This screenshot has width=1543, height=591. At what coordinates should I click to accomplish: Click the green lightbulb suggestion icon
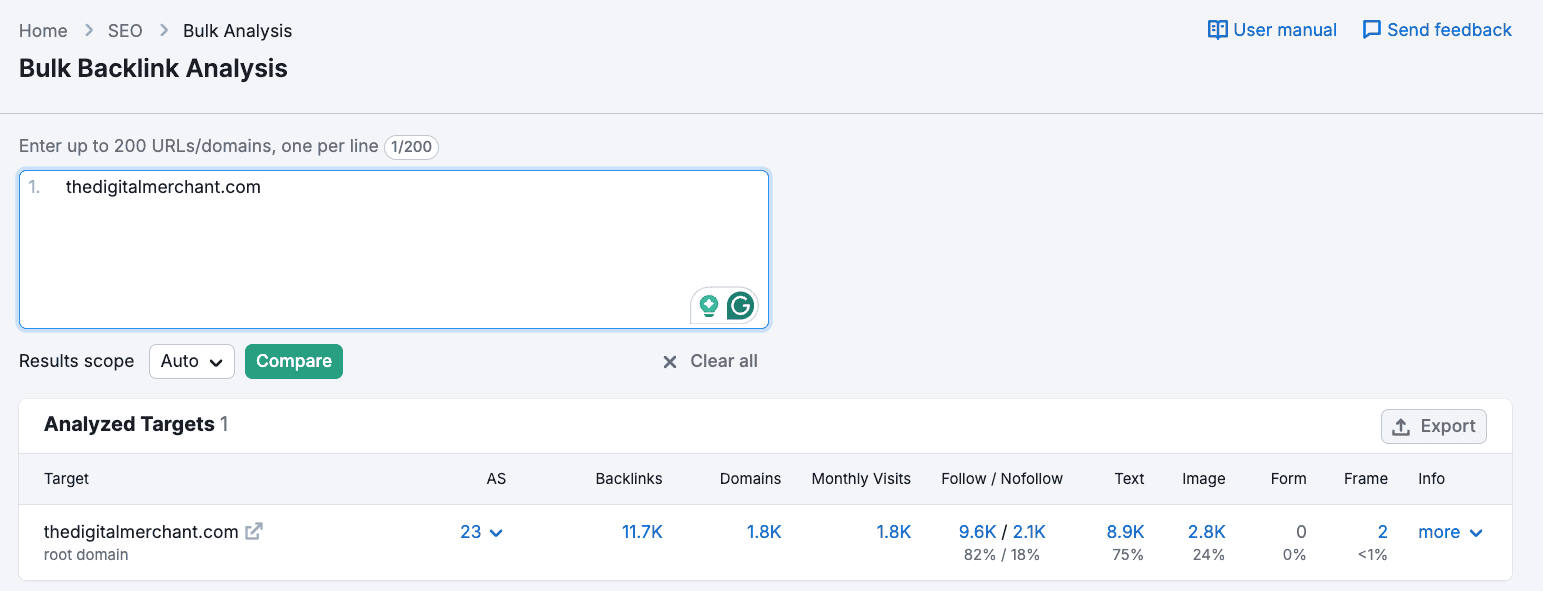pyautogui.click(x=709, y=306)
